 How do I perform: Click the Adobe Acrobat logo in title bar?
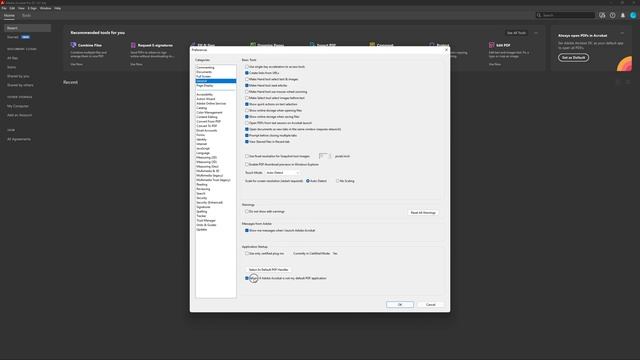(2, 2)
